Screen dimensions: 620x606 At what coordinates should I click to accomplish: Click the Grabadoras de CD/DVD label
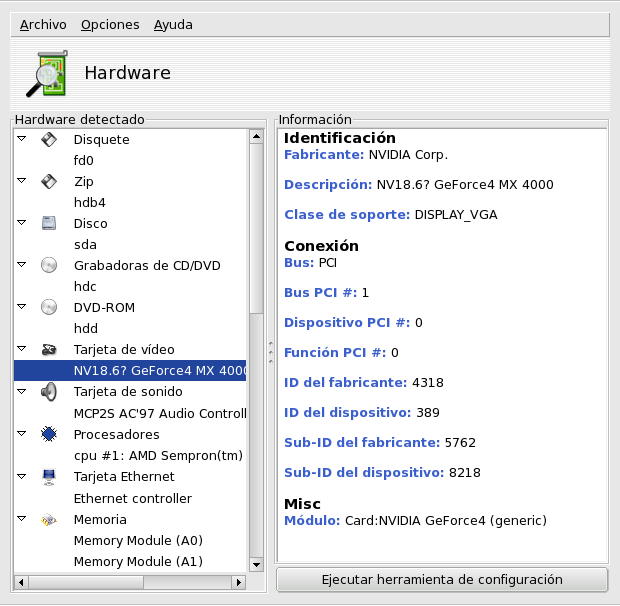(147, 265)
